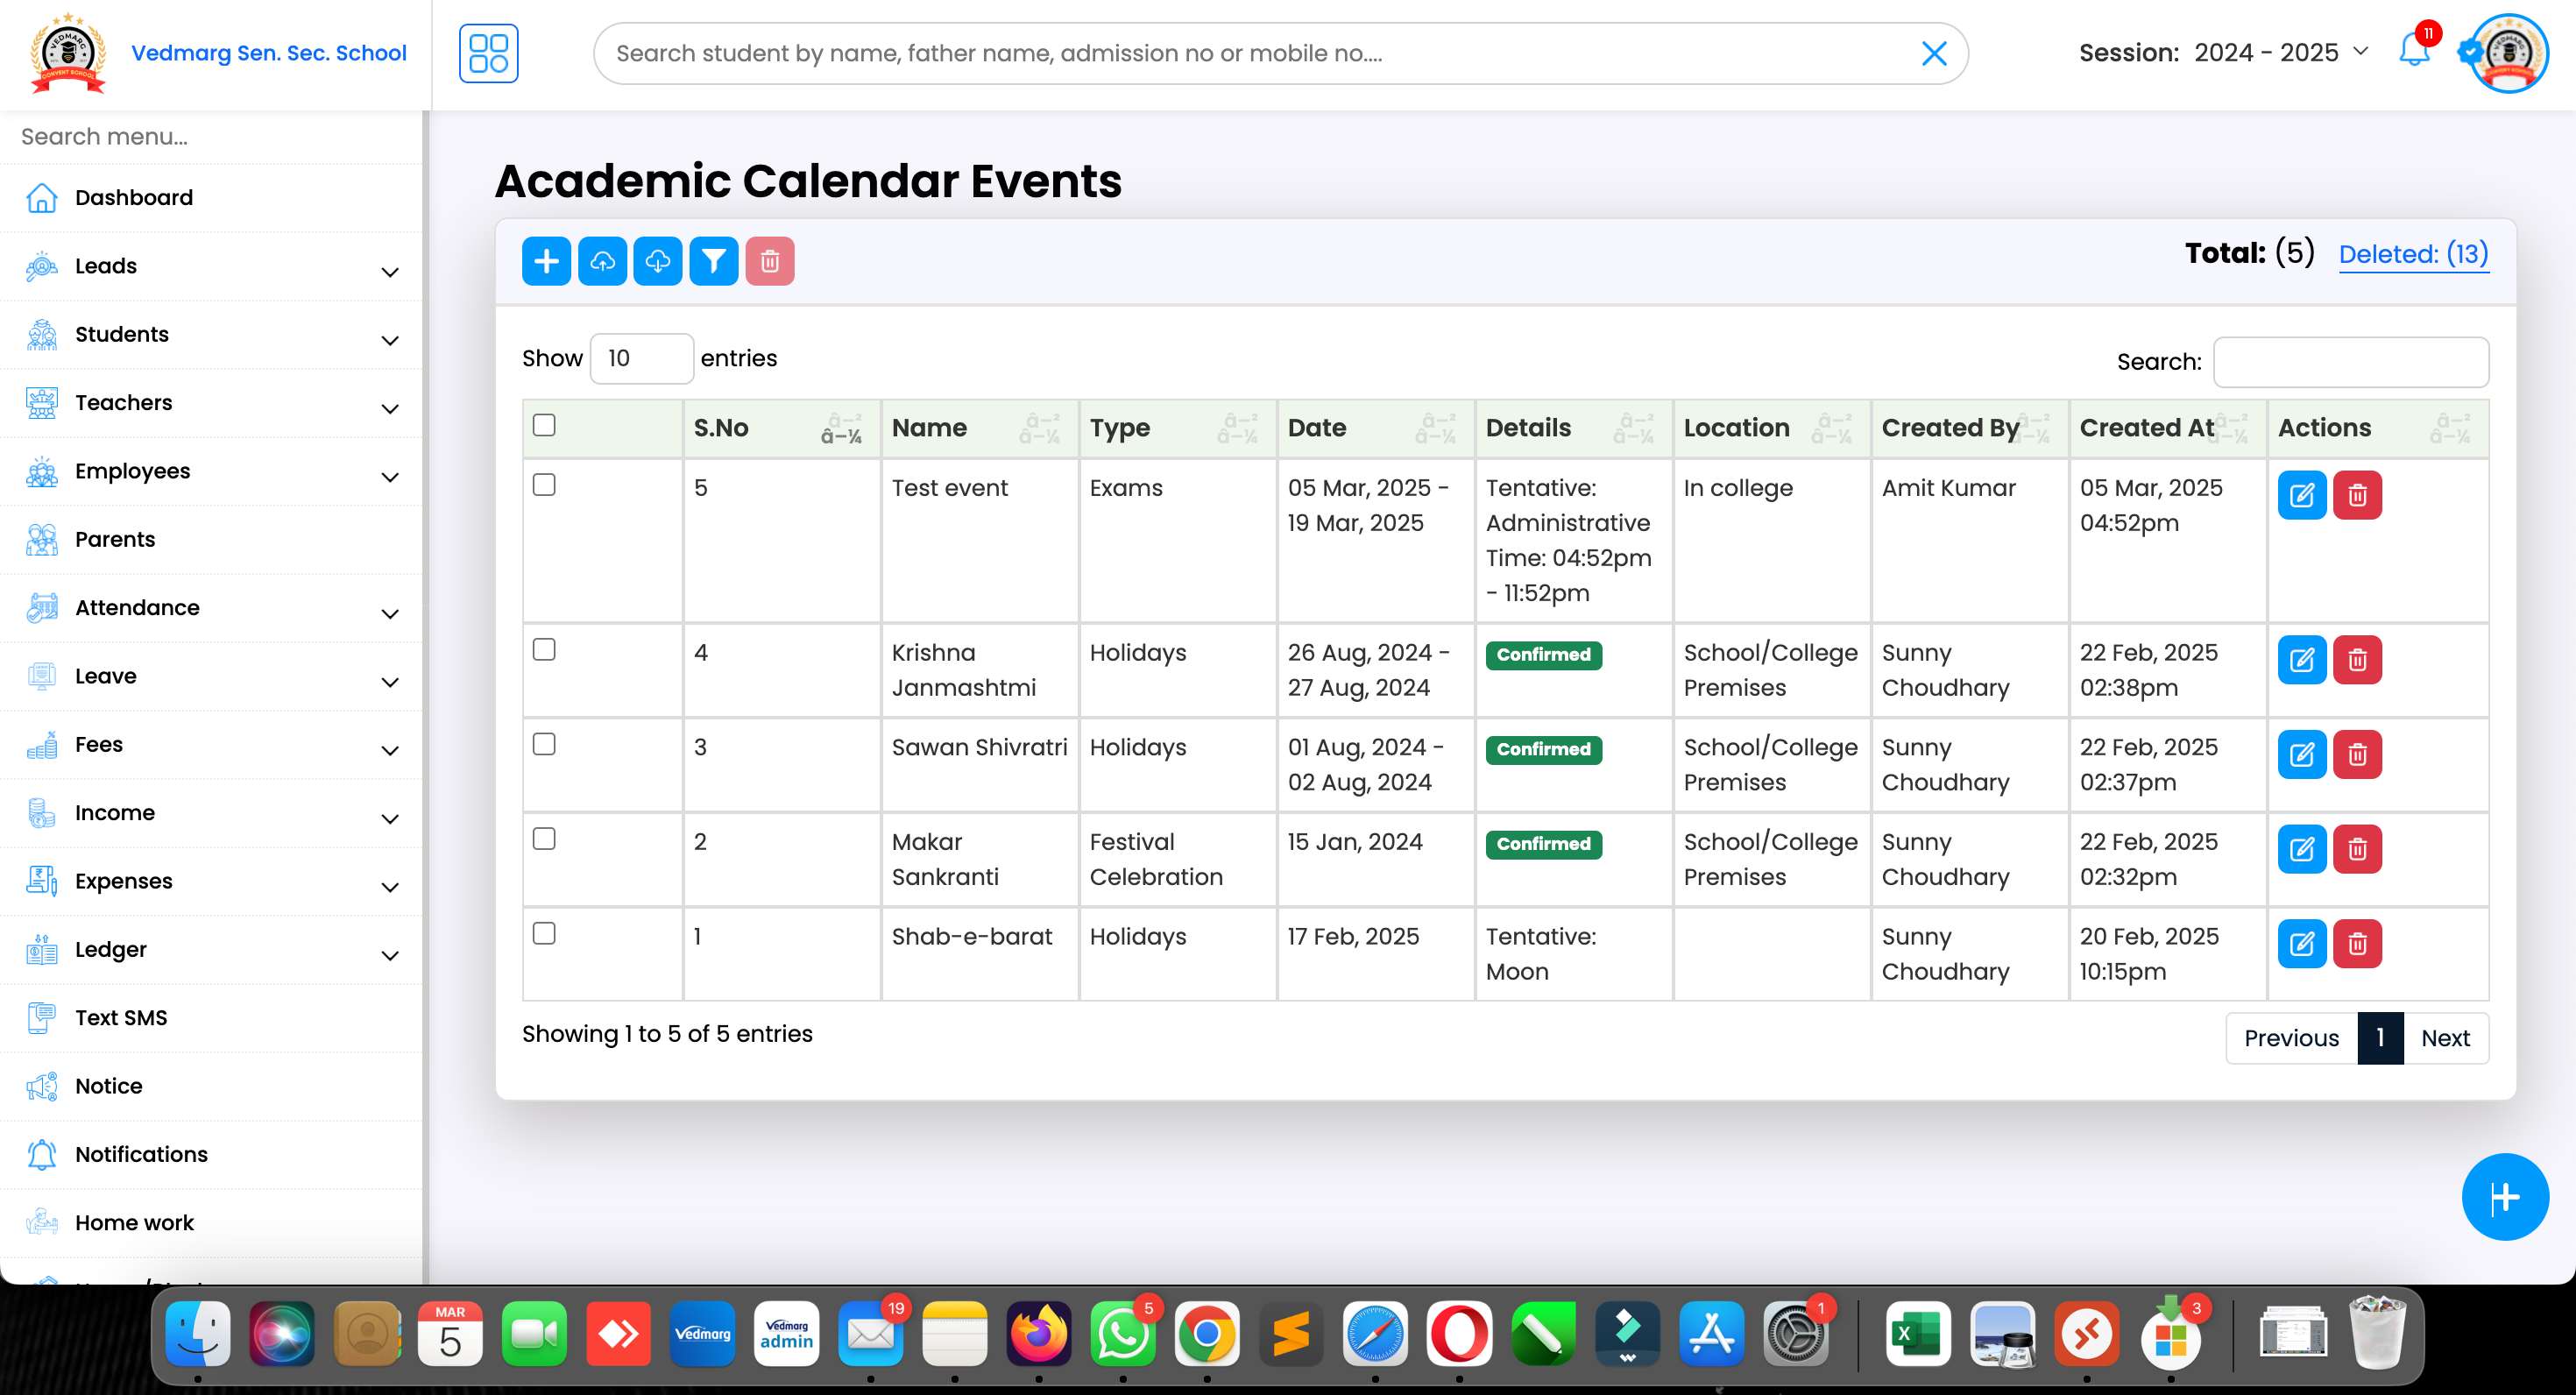Click the Next pagination button
The width and height of the screenshot is (2576, 1395).
click(x=2445, y=1038)
